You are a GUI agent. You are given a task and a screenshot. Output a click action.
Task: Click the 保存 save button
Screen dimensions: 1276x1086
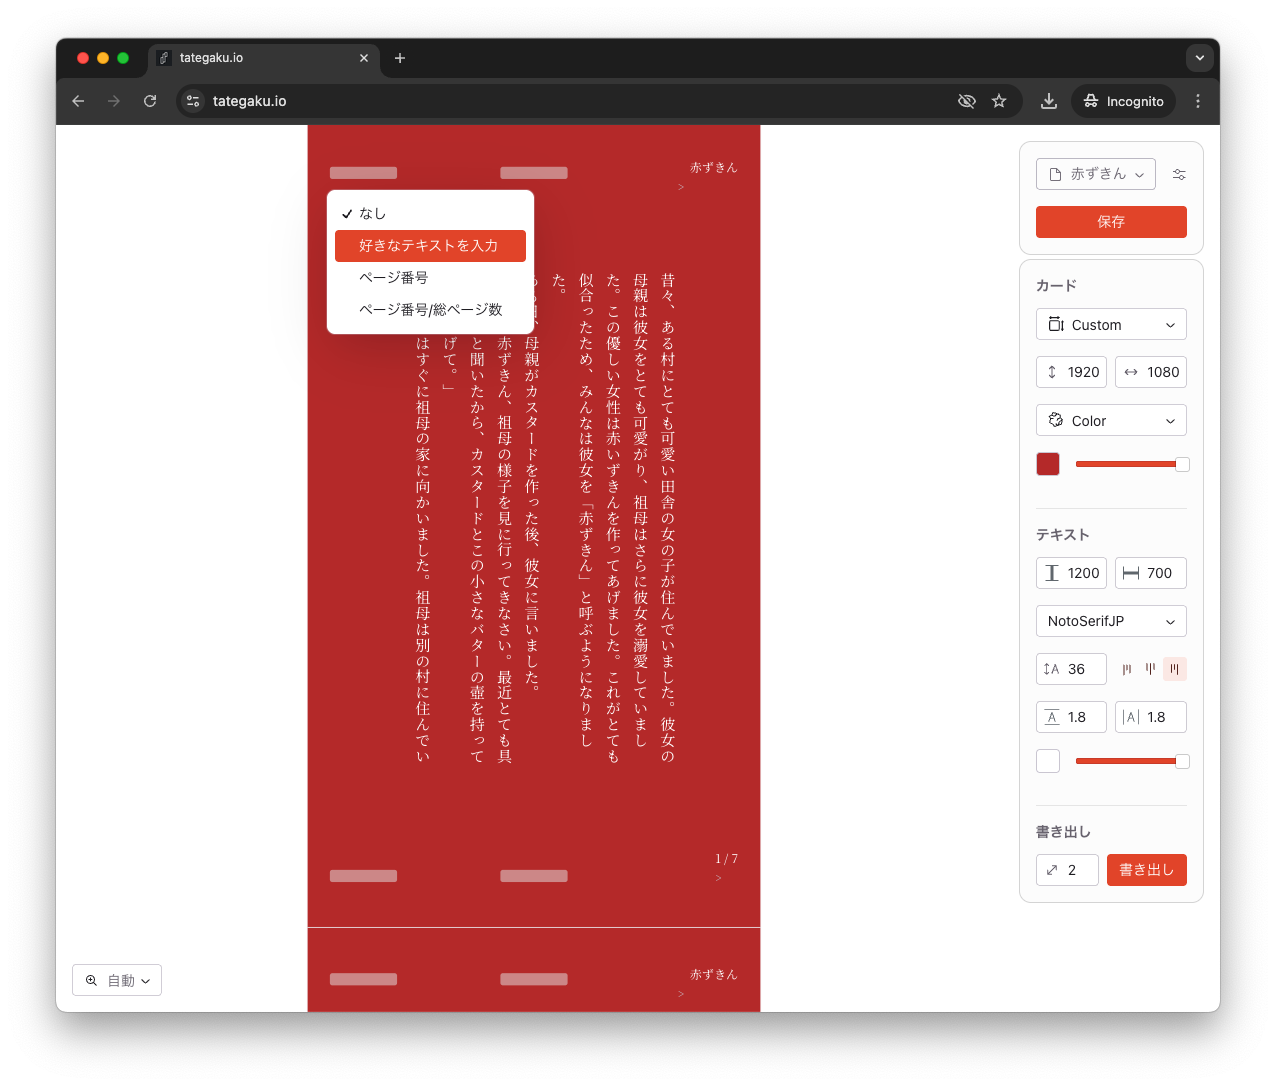1111,221
